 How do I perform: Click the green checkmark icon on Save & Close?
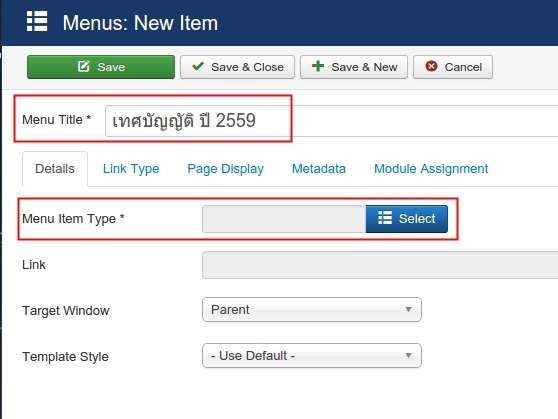pyautogui.click(x=198, y=66)
